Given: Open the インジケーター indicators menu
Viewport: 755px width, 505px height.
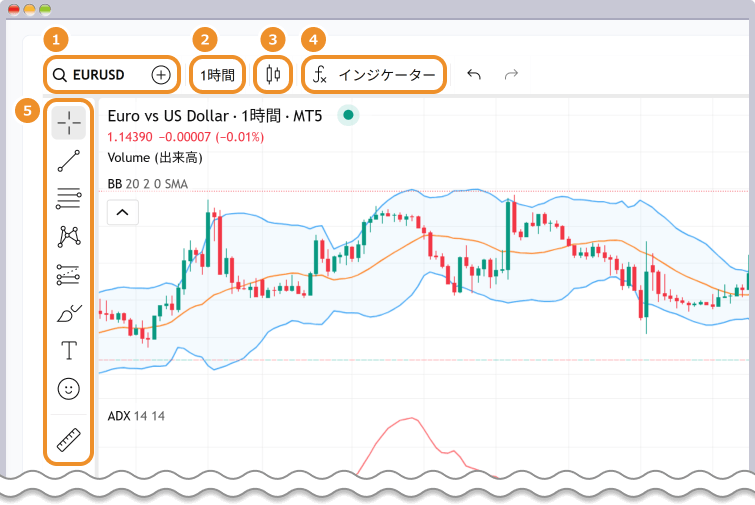Looking at the screenshot, I should [x=373, y=75].
